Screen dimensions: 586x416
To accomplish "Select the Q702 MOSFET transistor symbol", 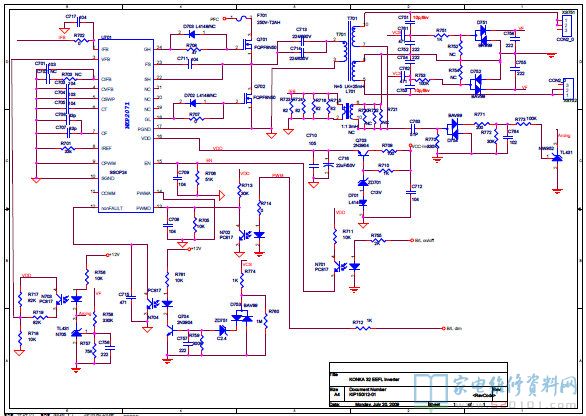I will pyautogui.click(x=248, y=98).
